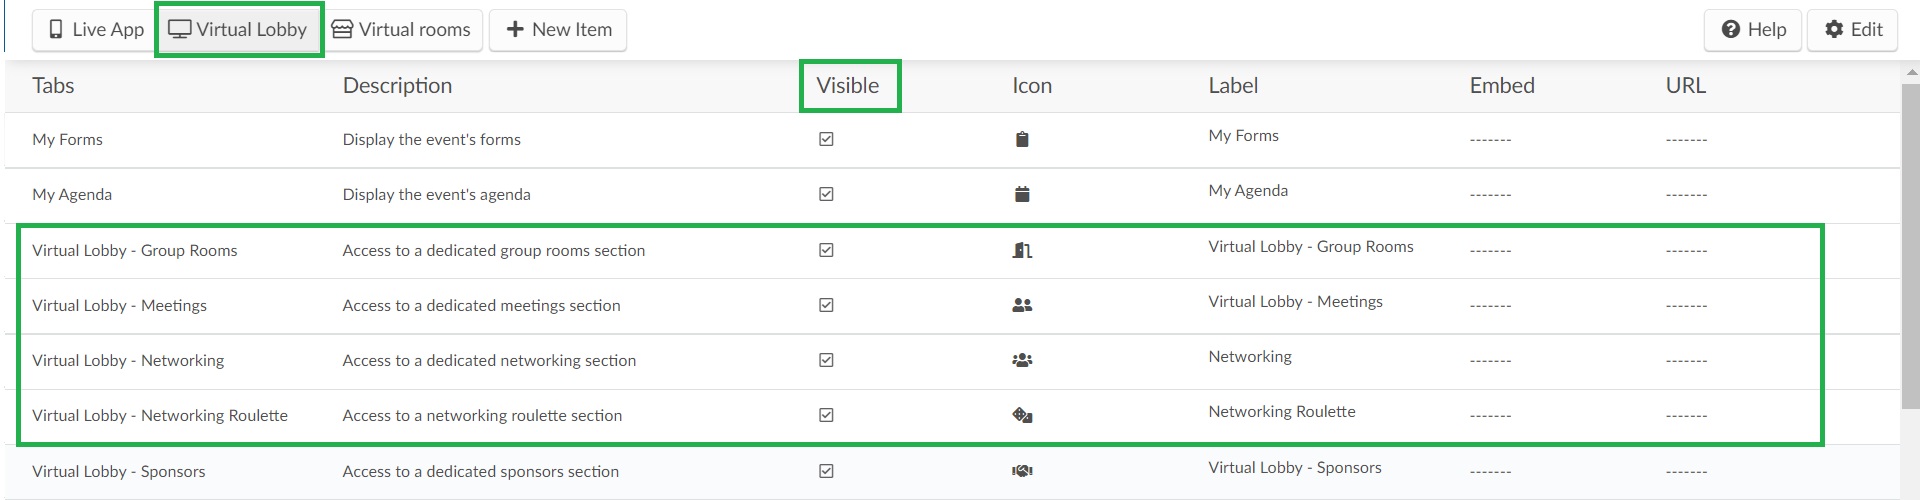Click the Edit gear button
Screen dimensions: 1920x500
[x=1852, y=30]
